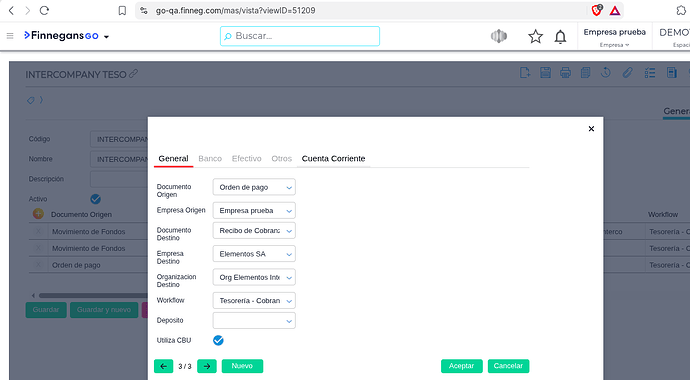The width and height of the screenshot is (690, 380).
Task: Expand the Workflow dropdown
Action: [254, 300]
